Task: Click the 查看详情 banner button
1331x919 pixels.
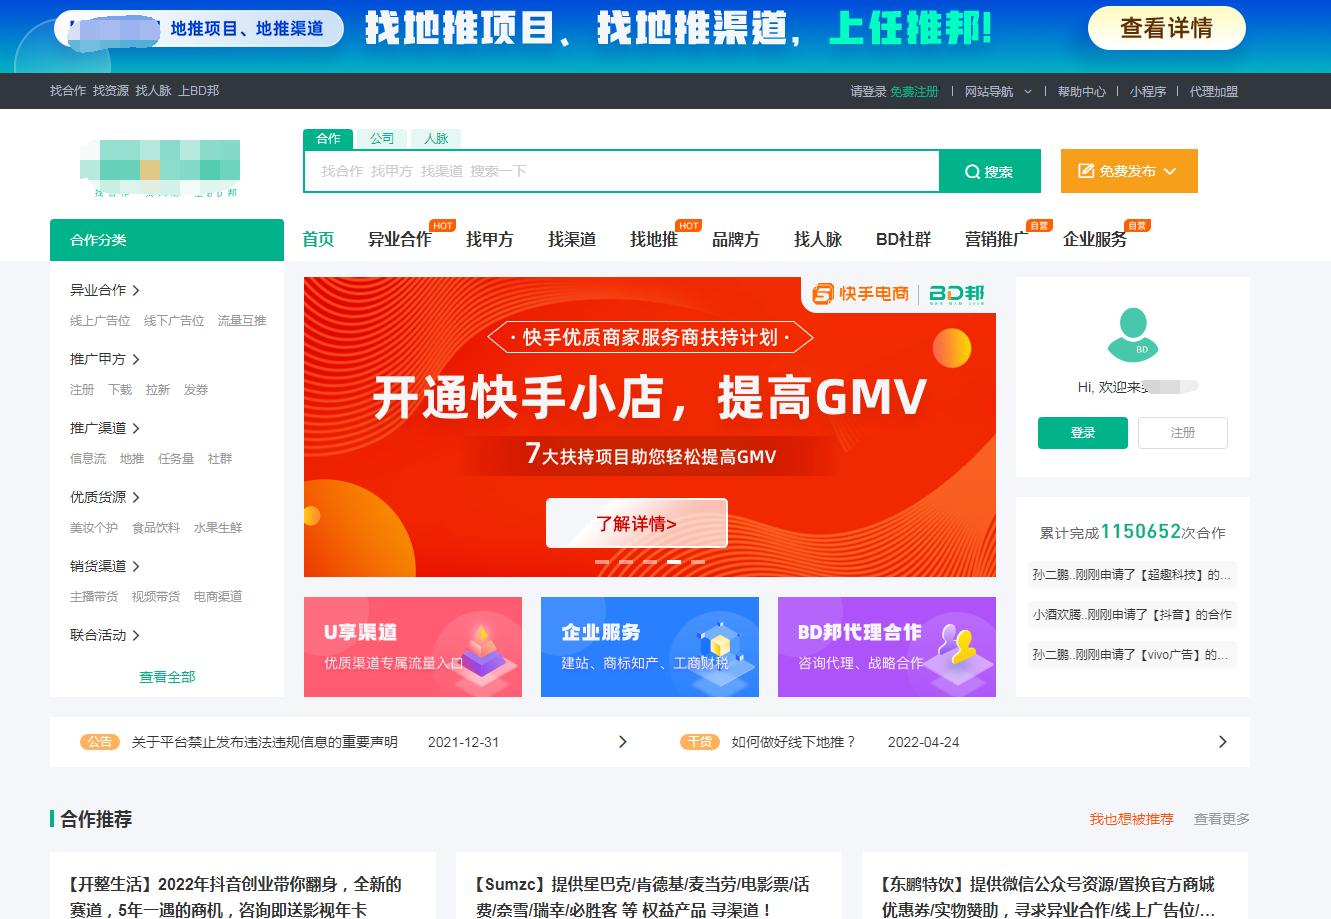Action: point(1167,28)
